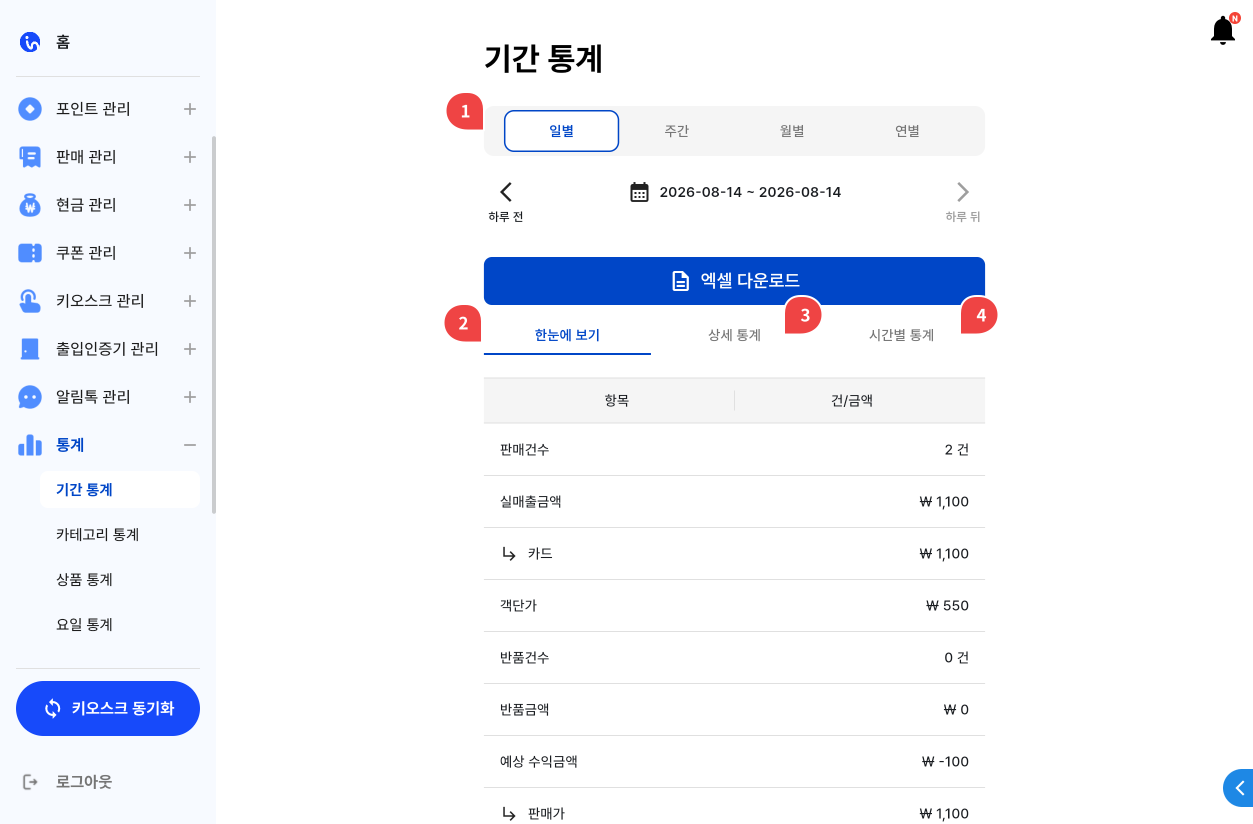The width and height of the screenshot is (1253, 824).
Task: Select the 월별 period option
Action: (792, 131)
